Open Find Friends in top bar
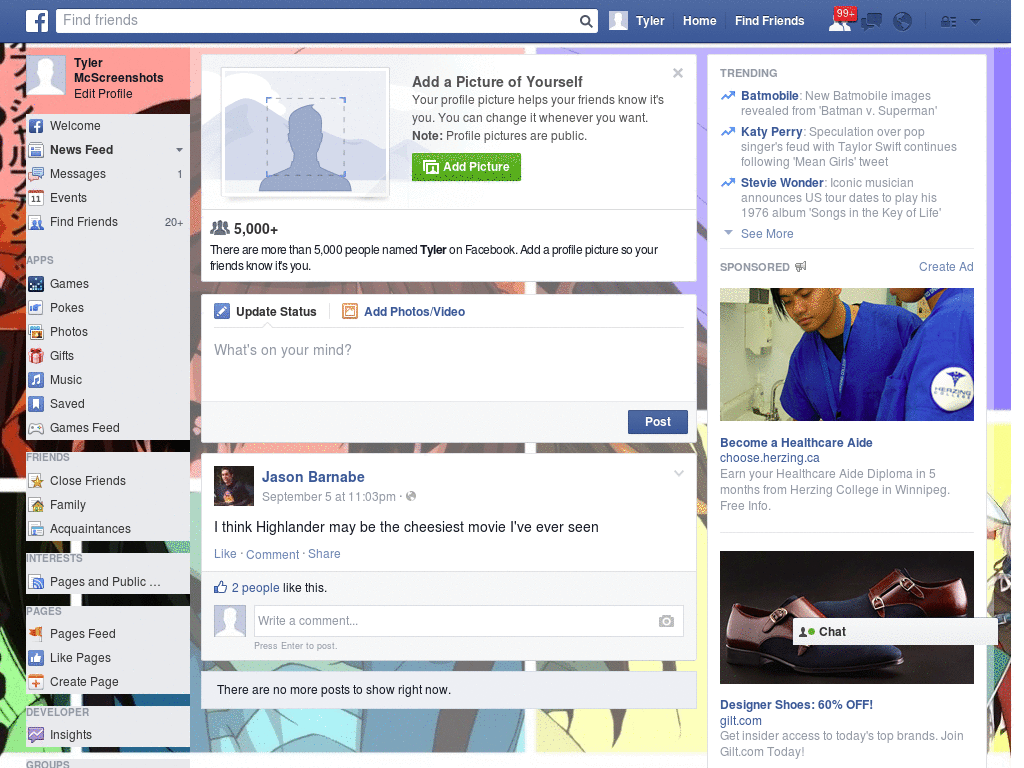 [769, 21]
